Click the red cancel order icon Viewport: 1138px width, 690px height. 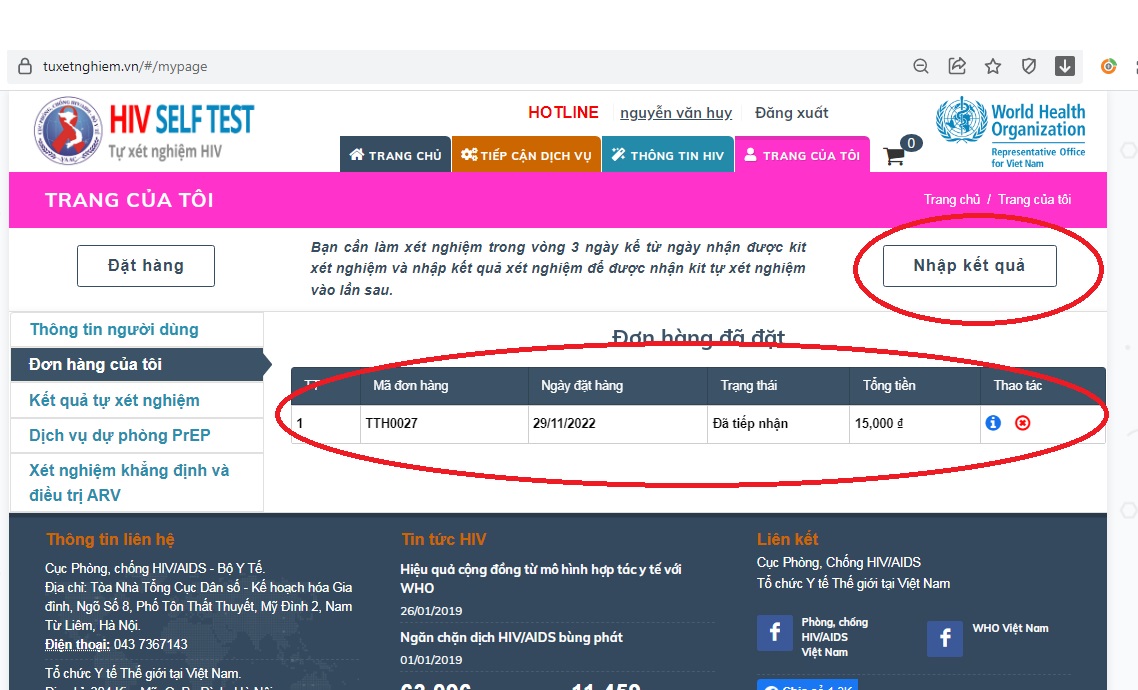(1022, 423)
